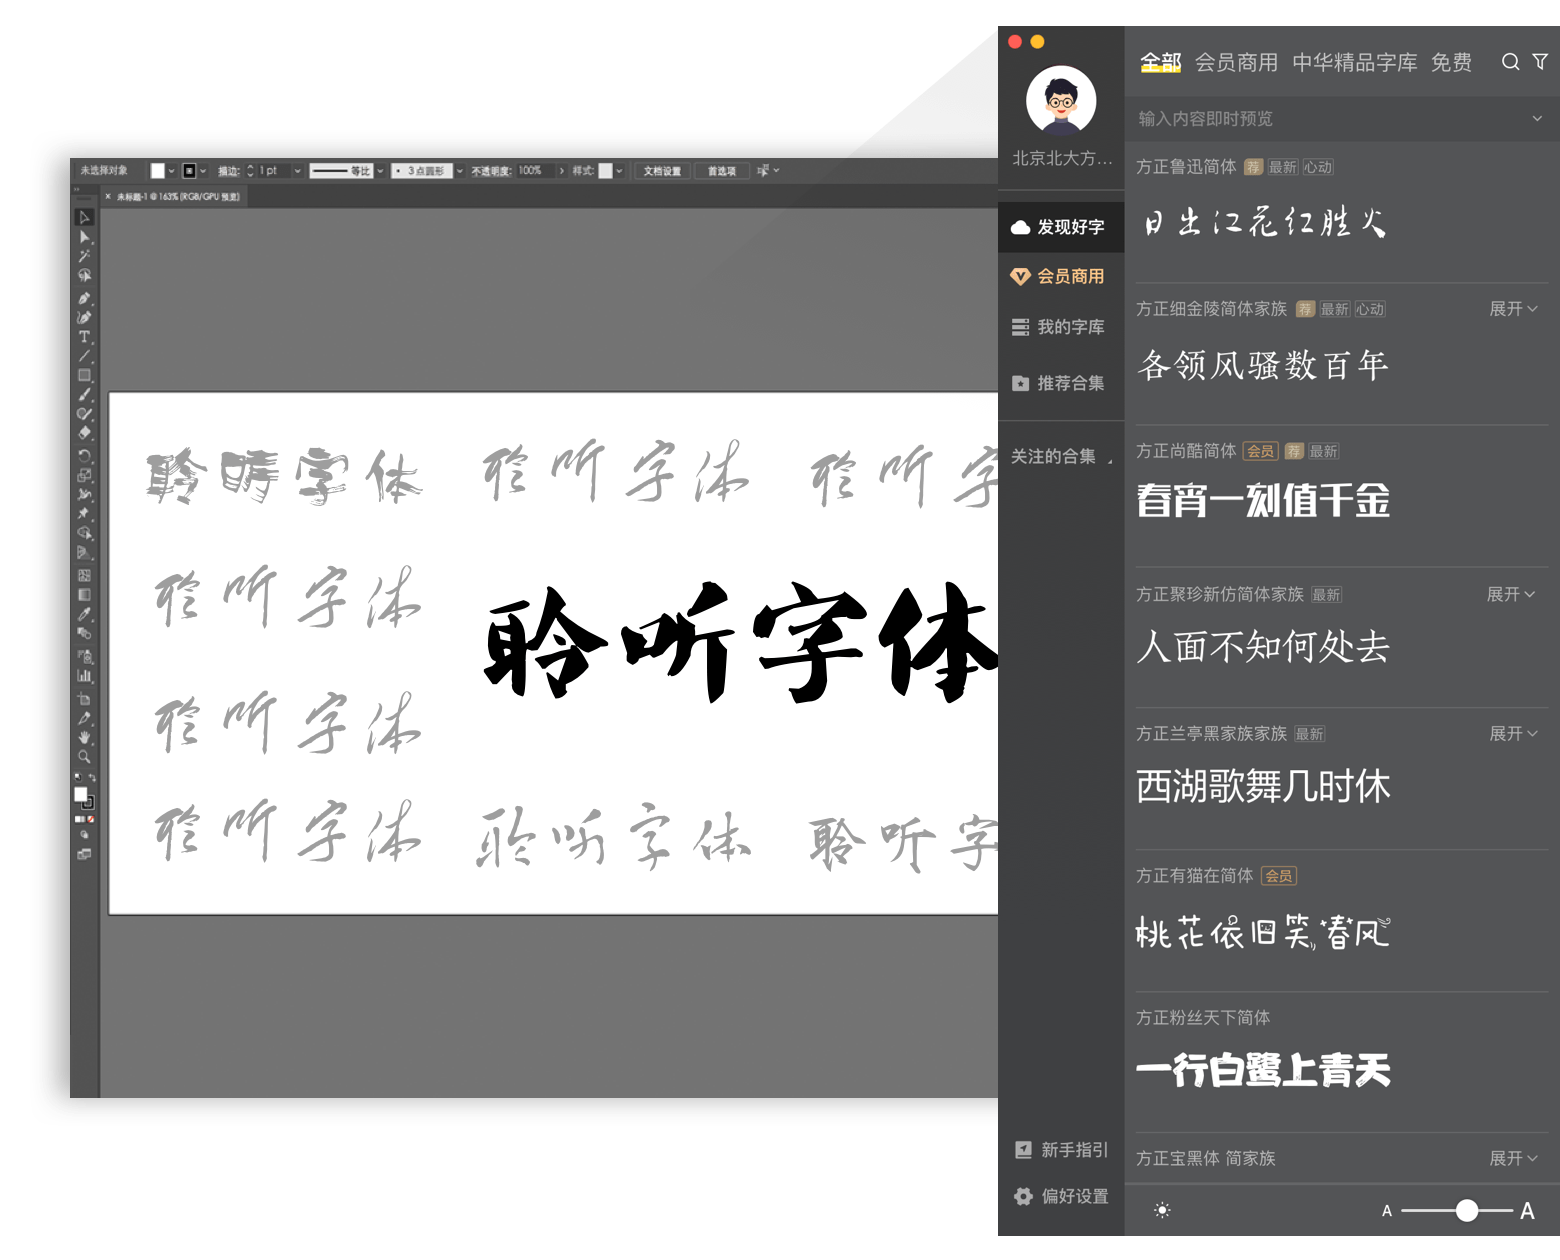Screen dimensions: 1560x1260
Task: Switch to the 会员商用 top tab
Action: click(1237, 62)
